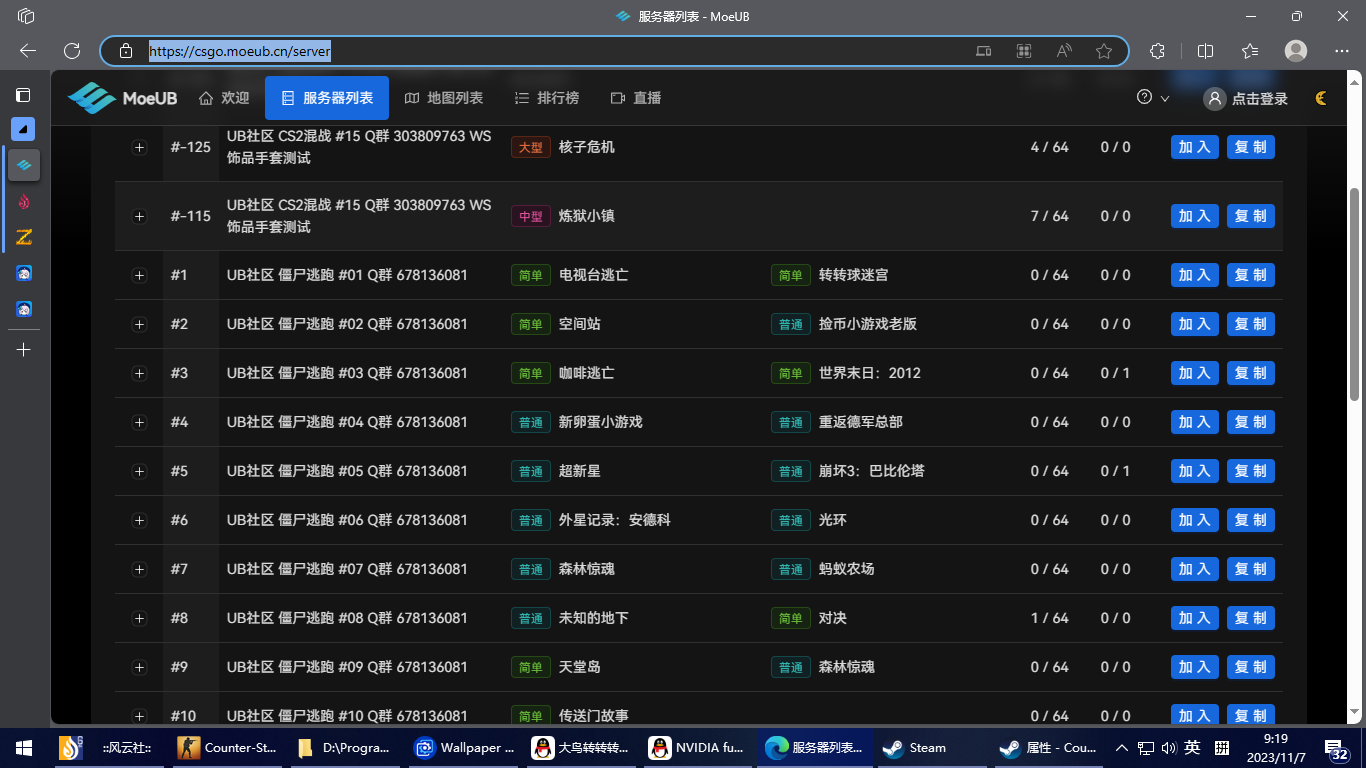This screenshot has height=768, width=1366.
Task: Open the read aloud icon in address bar
Action: coord(1064,51)
